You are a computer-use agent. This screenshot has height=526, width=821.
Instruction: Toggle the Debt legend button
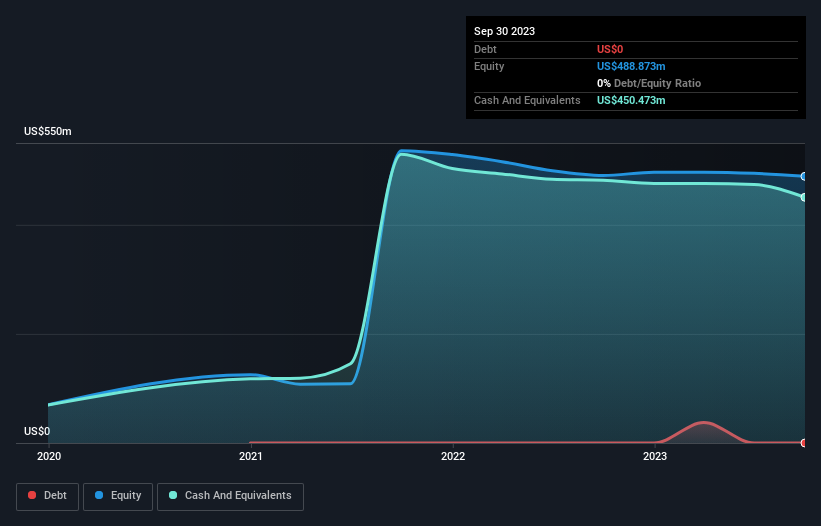[47, 496]
